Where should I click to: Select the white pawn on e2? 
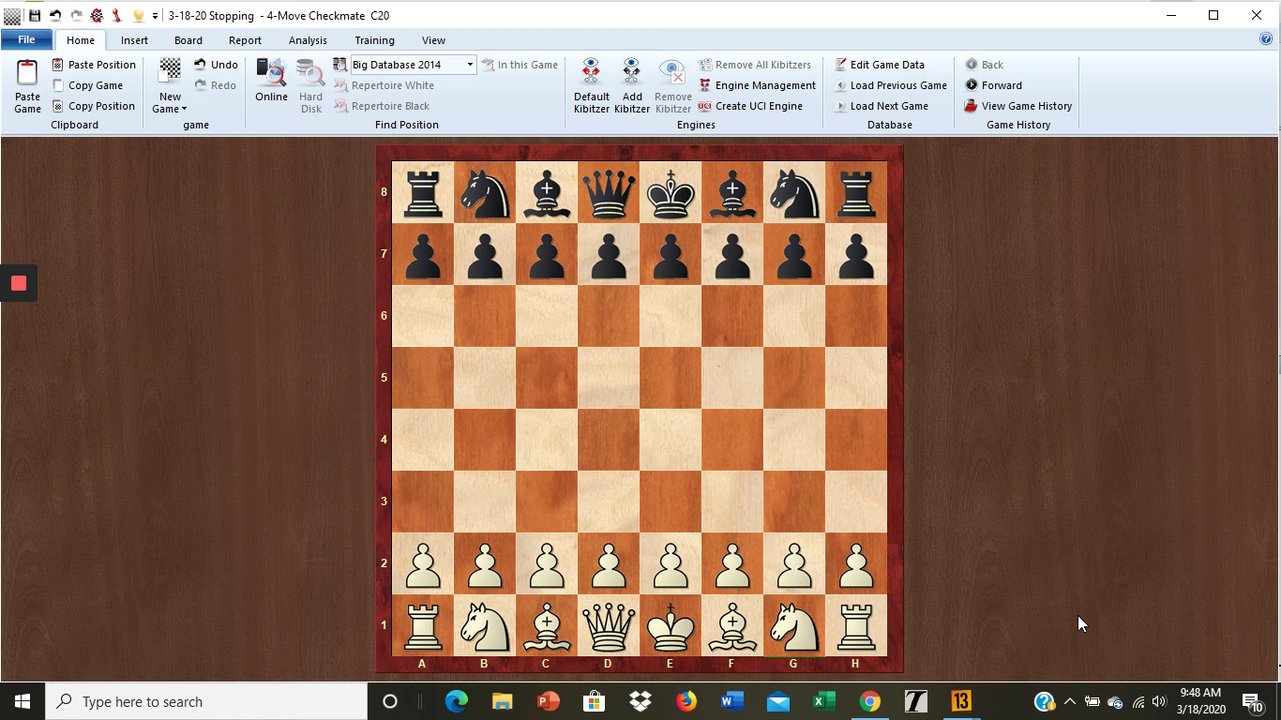coord(670,565)
